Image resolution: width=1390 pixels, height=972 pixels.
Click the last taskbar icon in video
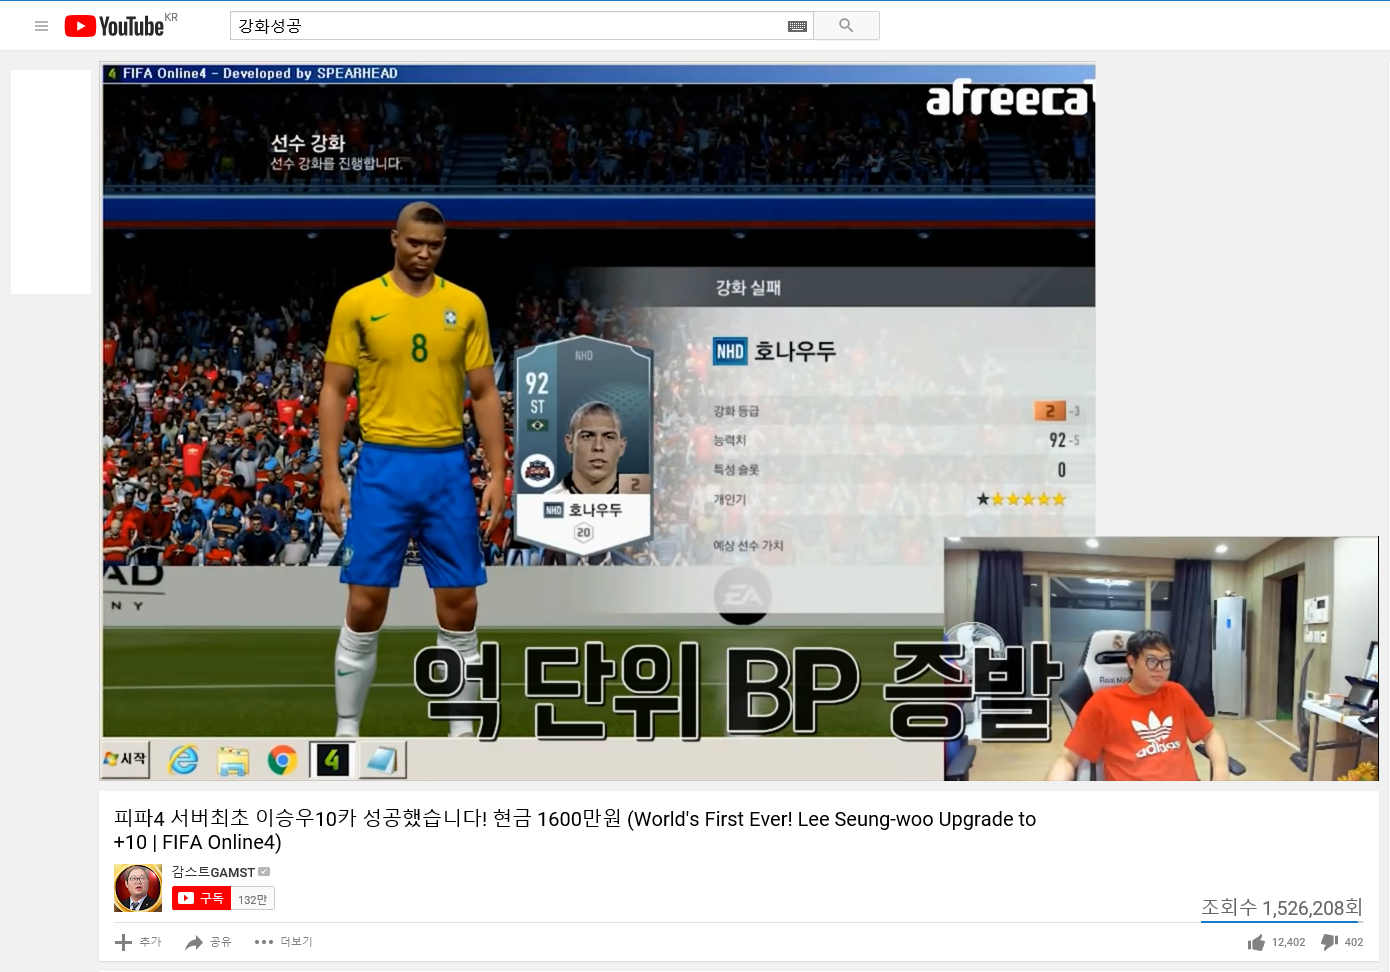point(382,761)
